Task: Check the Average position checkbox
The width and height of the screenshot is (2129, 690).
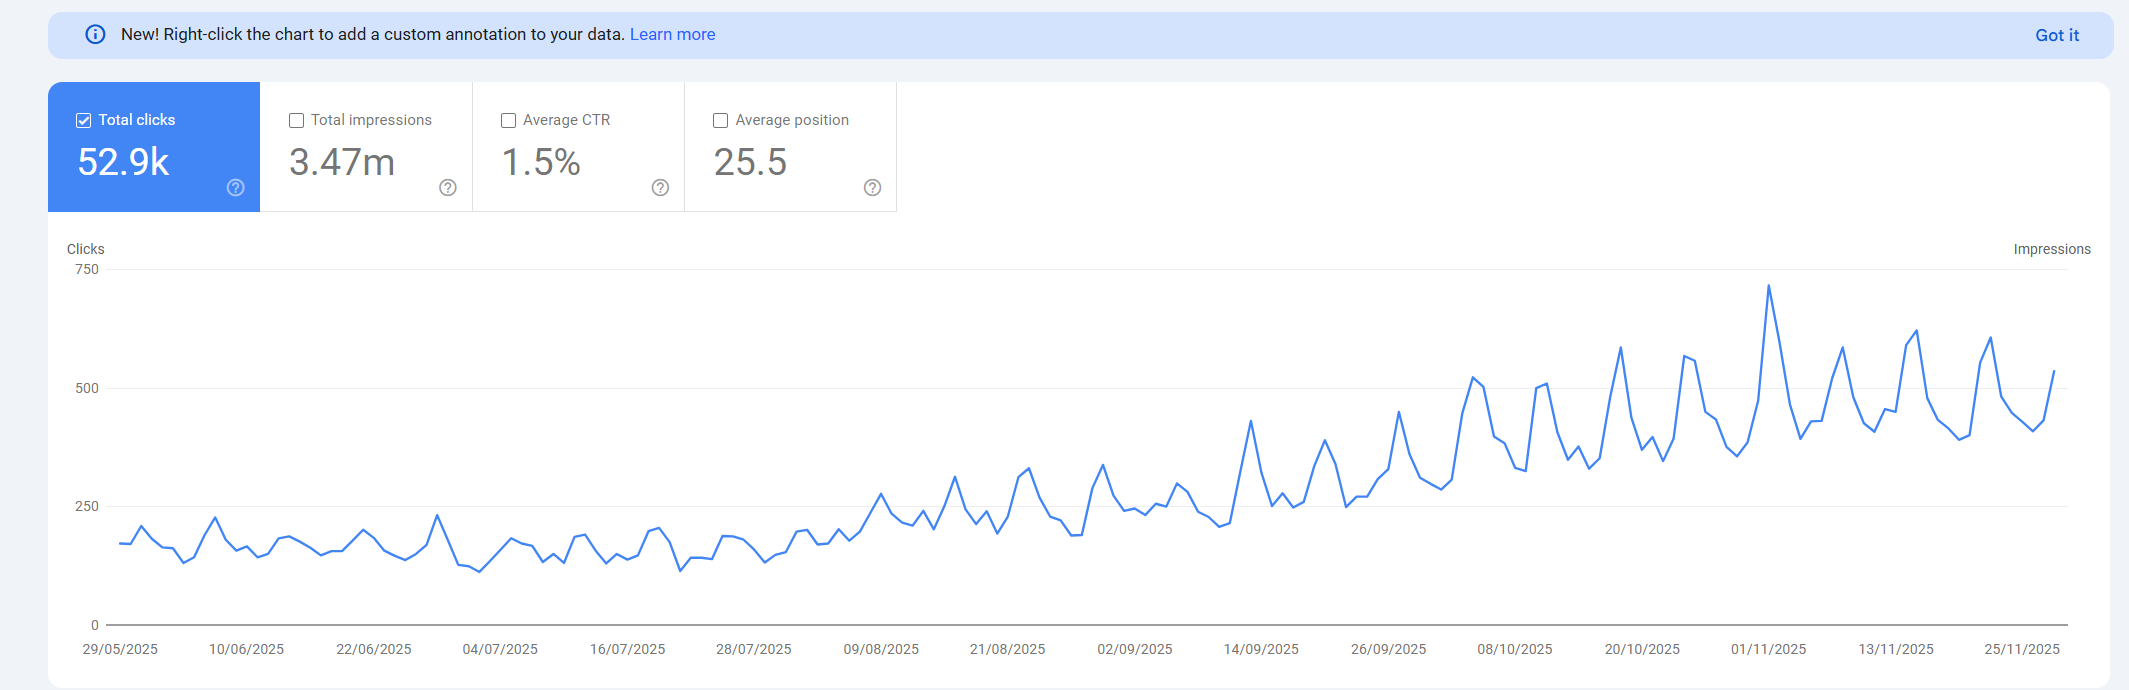Action: click(721, 121)
